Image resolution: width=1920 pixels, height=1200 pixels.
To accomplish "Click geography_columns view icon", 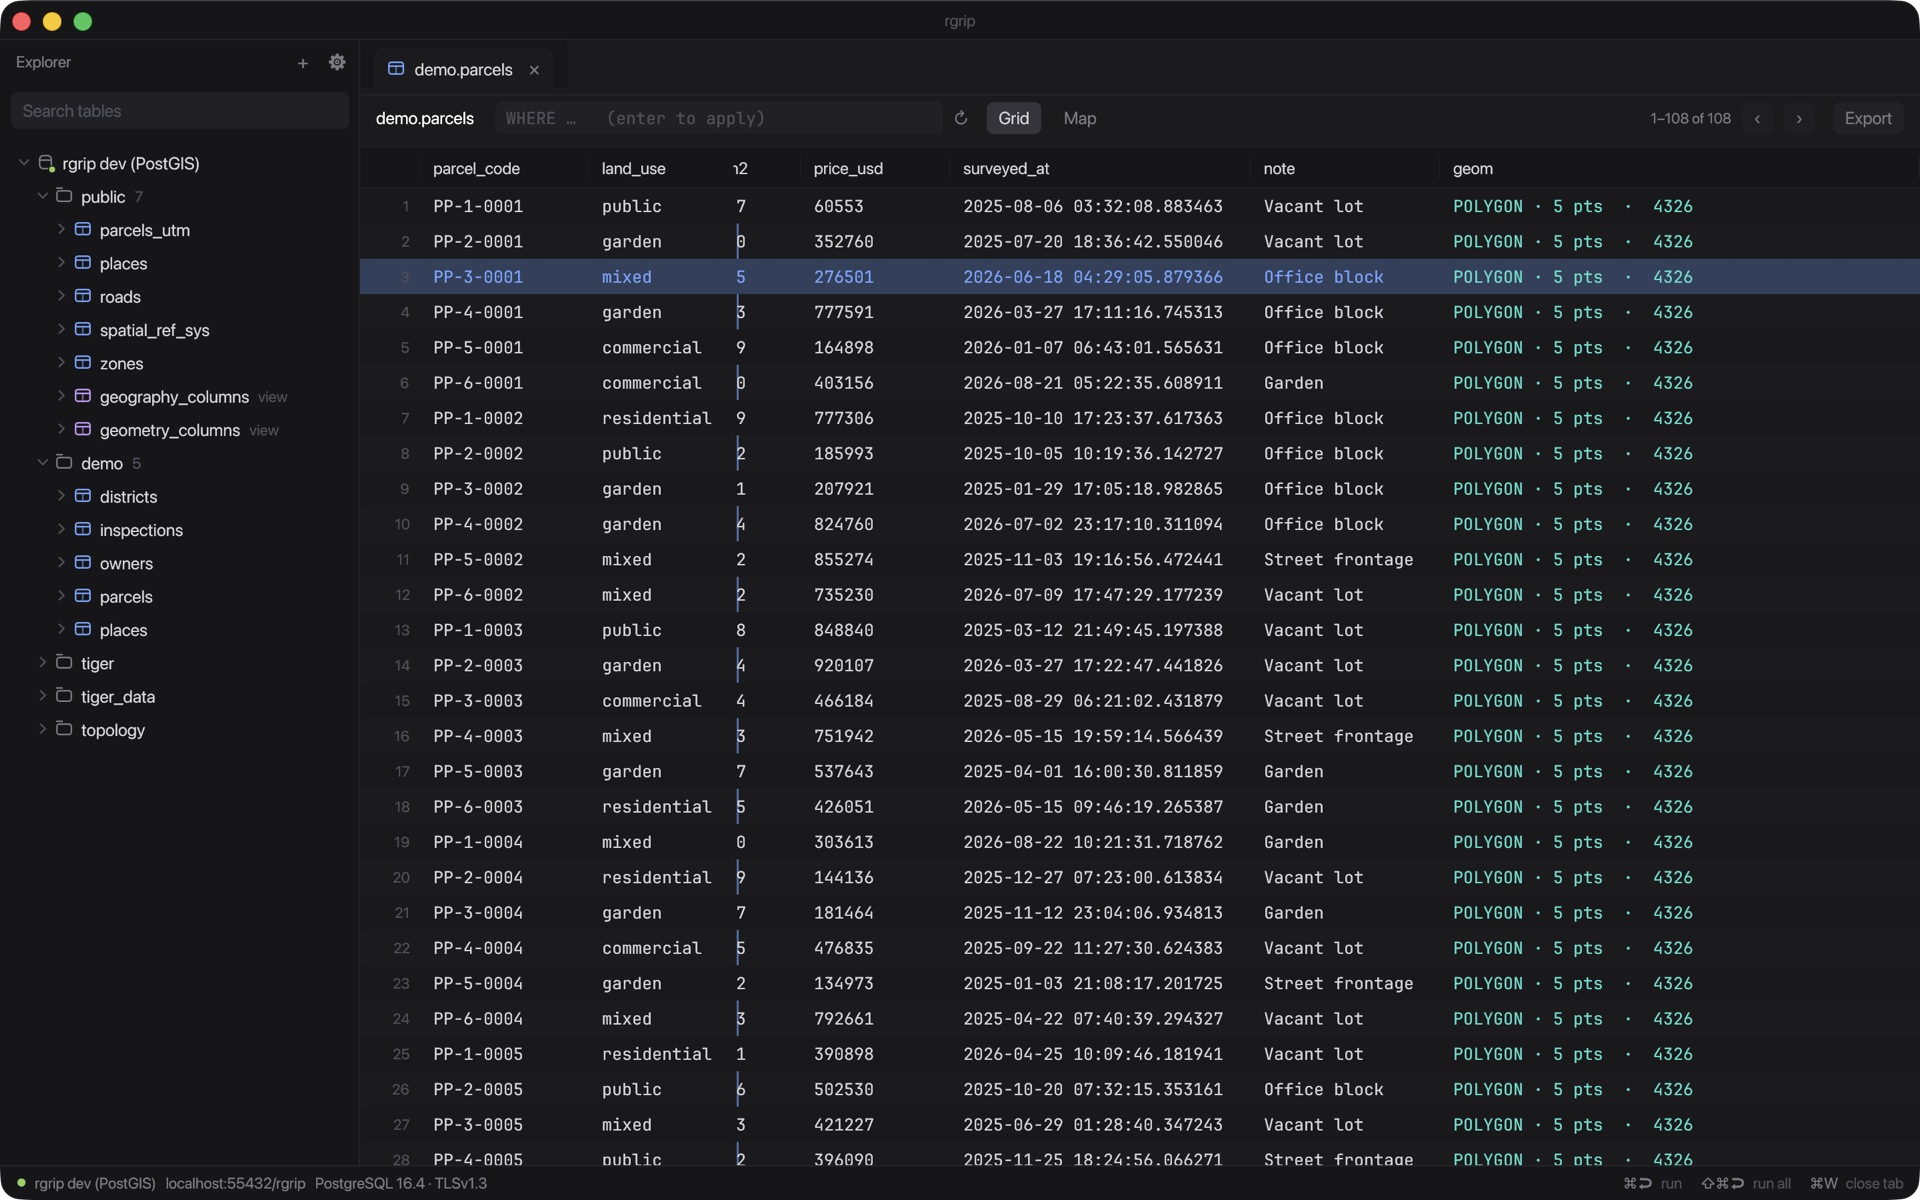I will (x=83, y=396).
